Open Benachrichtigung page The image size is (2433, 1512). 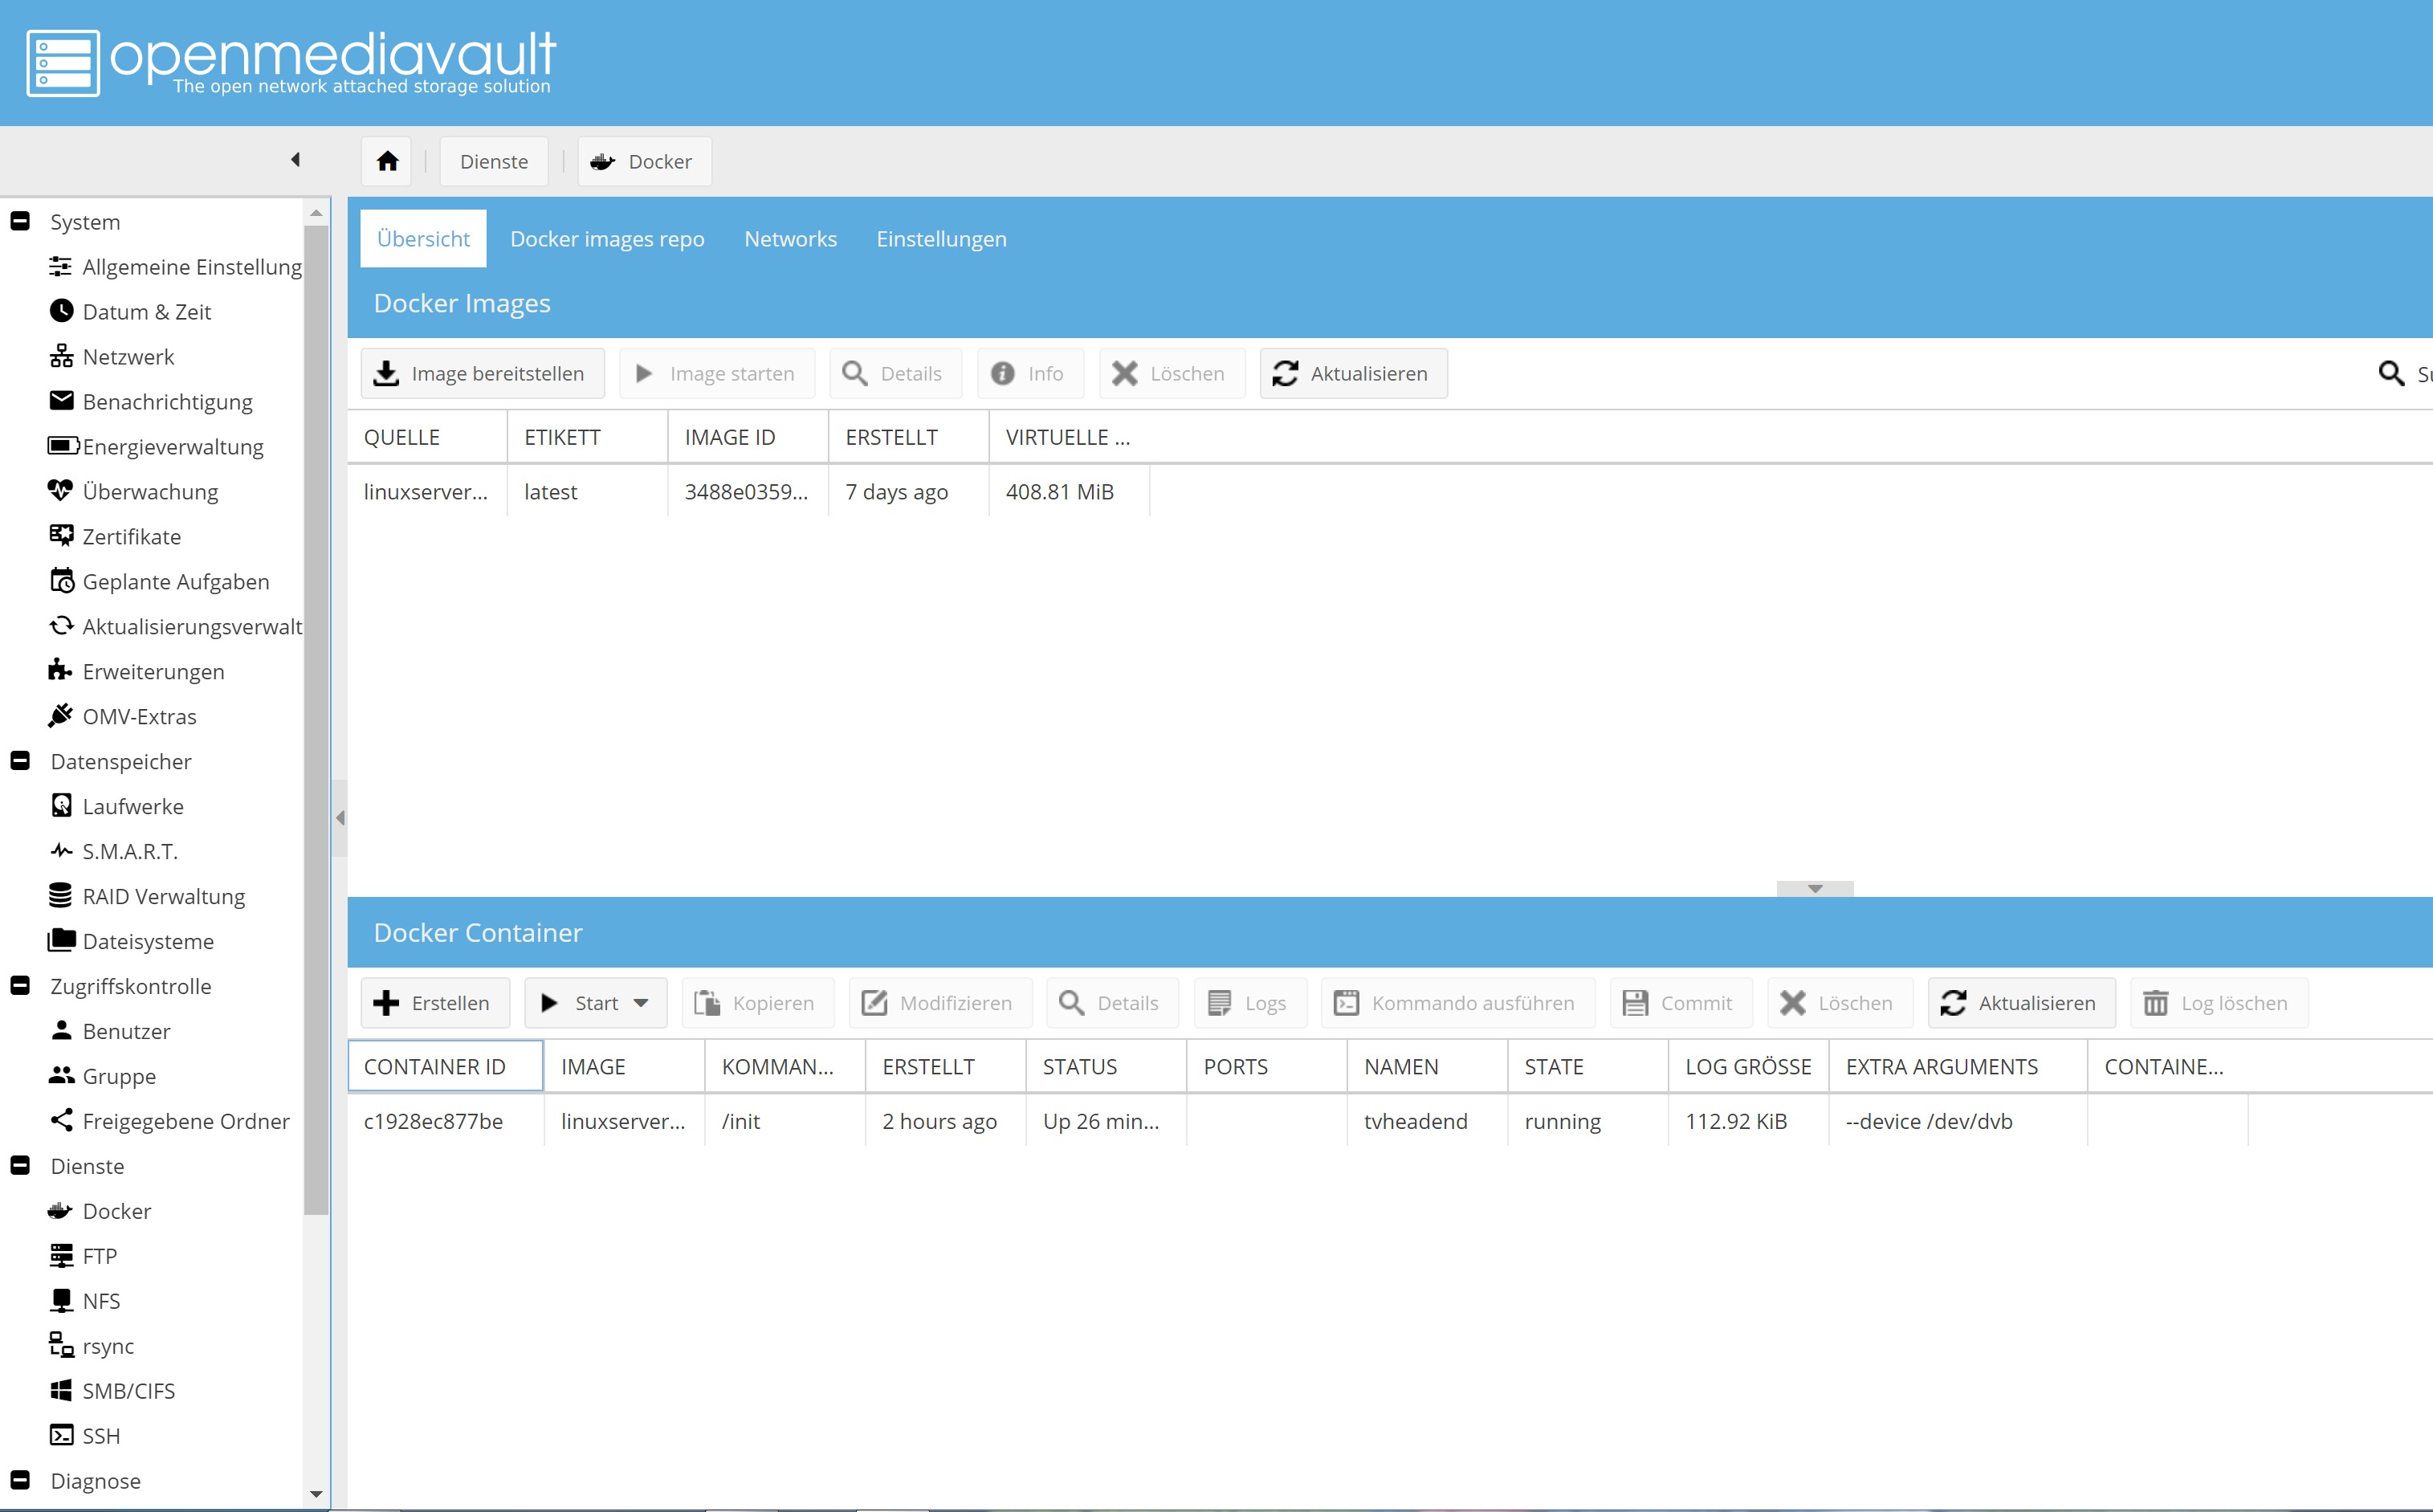150,402
